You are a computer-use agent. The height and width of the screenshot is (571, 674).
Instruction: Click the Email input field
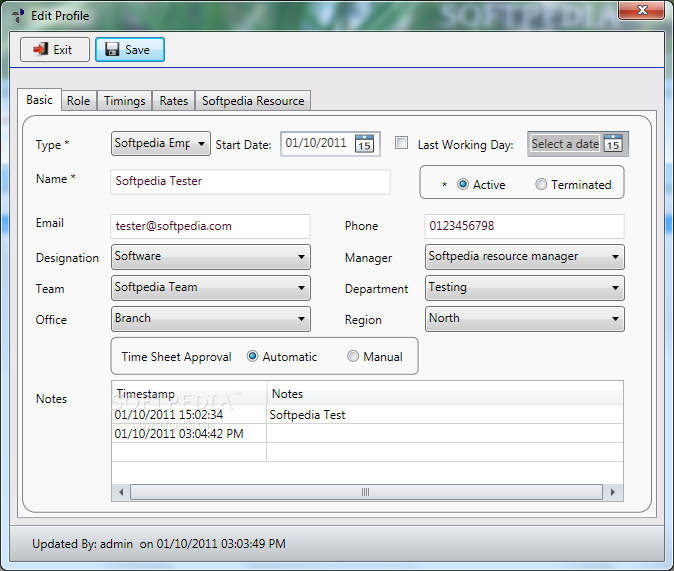210,226
